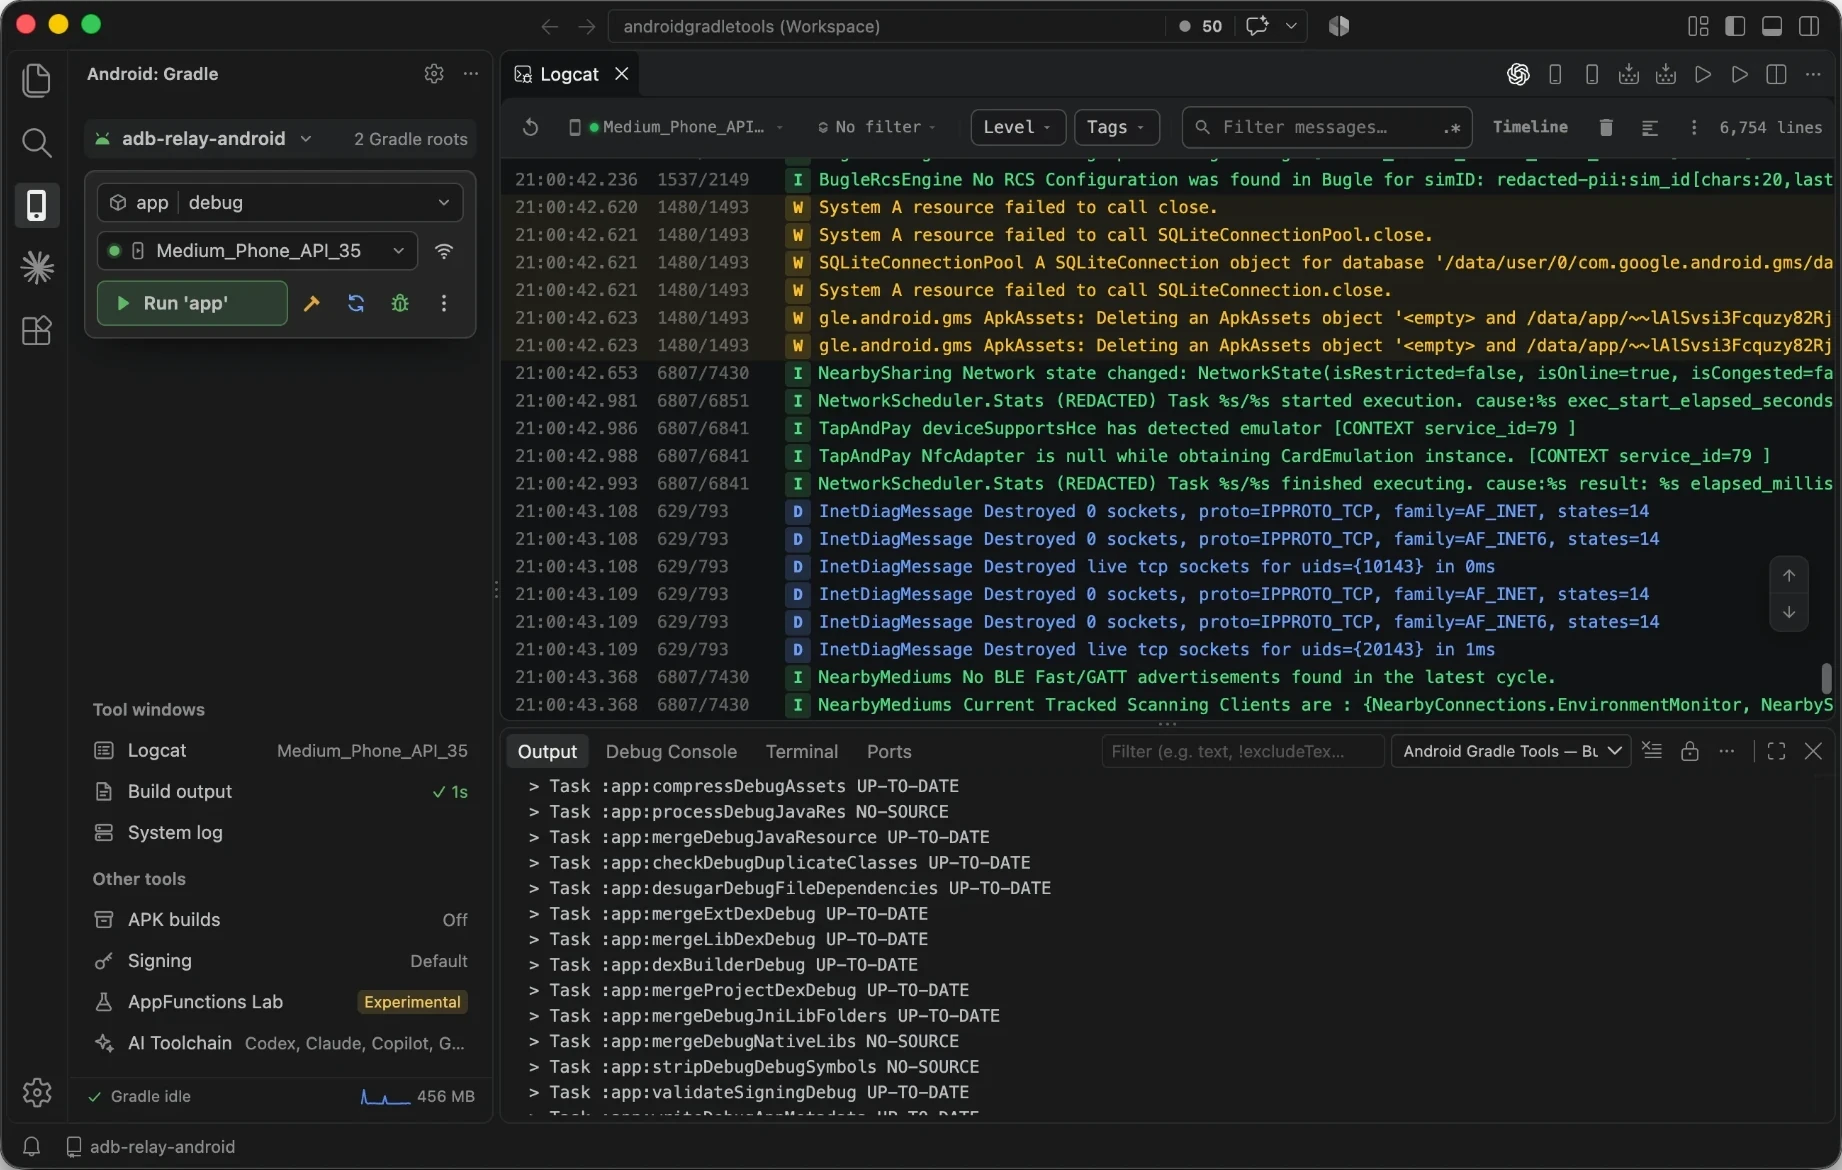Open the Logcat device selector dropdown

click(x=676, y=127)
